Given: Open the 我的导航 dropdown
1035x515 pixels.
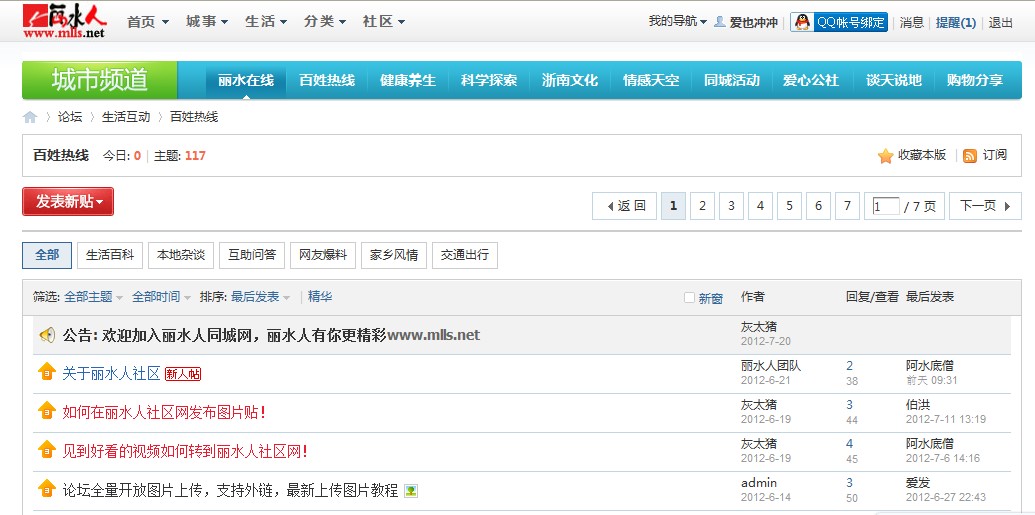Looking at the screenshot, I should tap(677, 22).
